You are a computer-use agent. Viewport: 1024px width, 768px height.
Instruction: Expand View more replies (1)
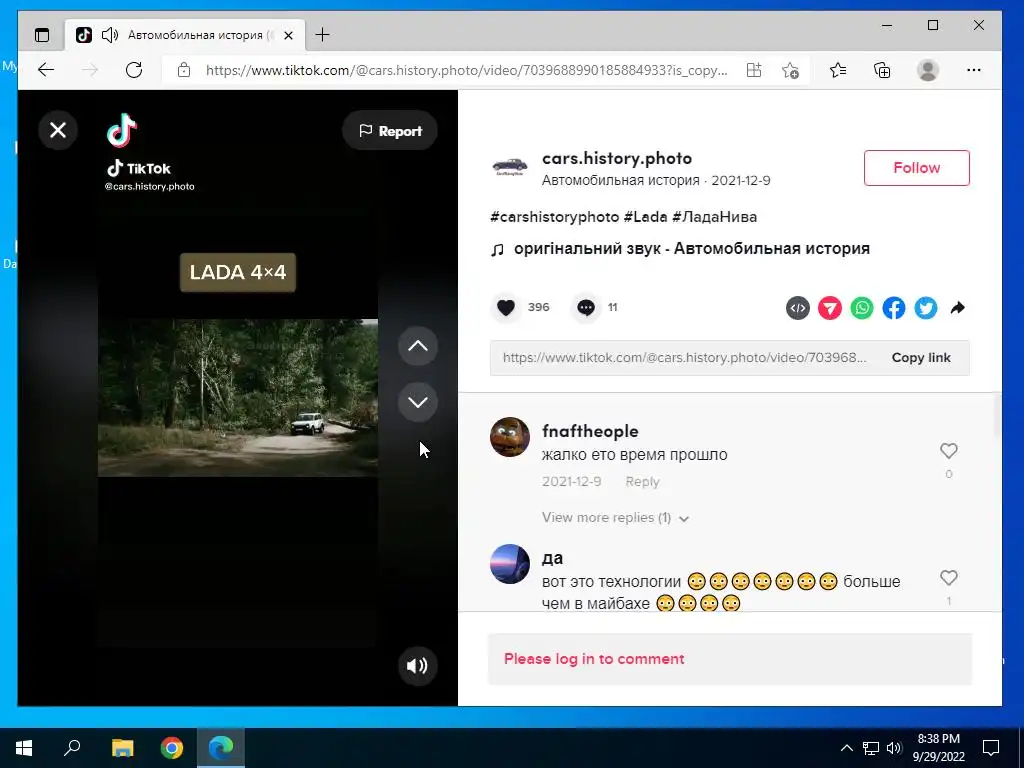tap(615, 518)
